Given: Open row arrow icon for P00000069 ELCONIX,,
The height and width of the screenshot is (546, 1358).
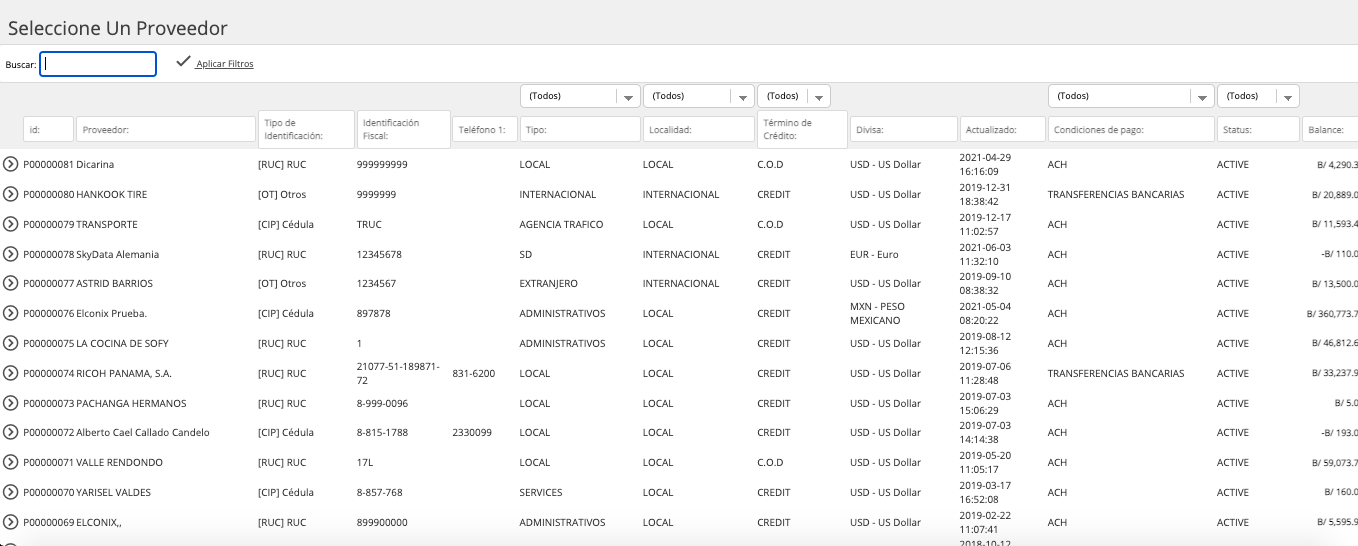Looking at the screenshot, I should coord(11,522).
